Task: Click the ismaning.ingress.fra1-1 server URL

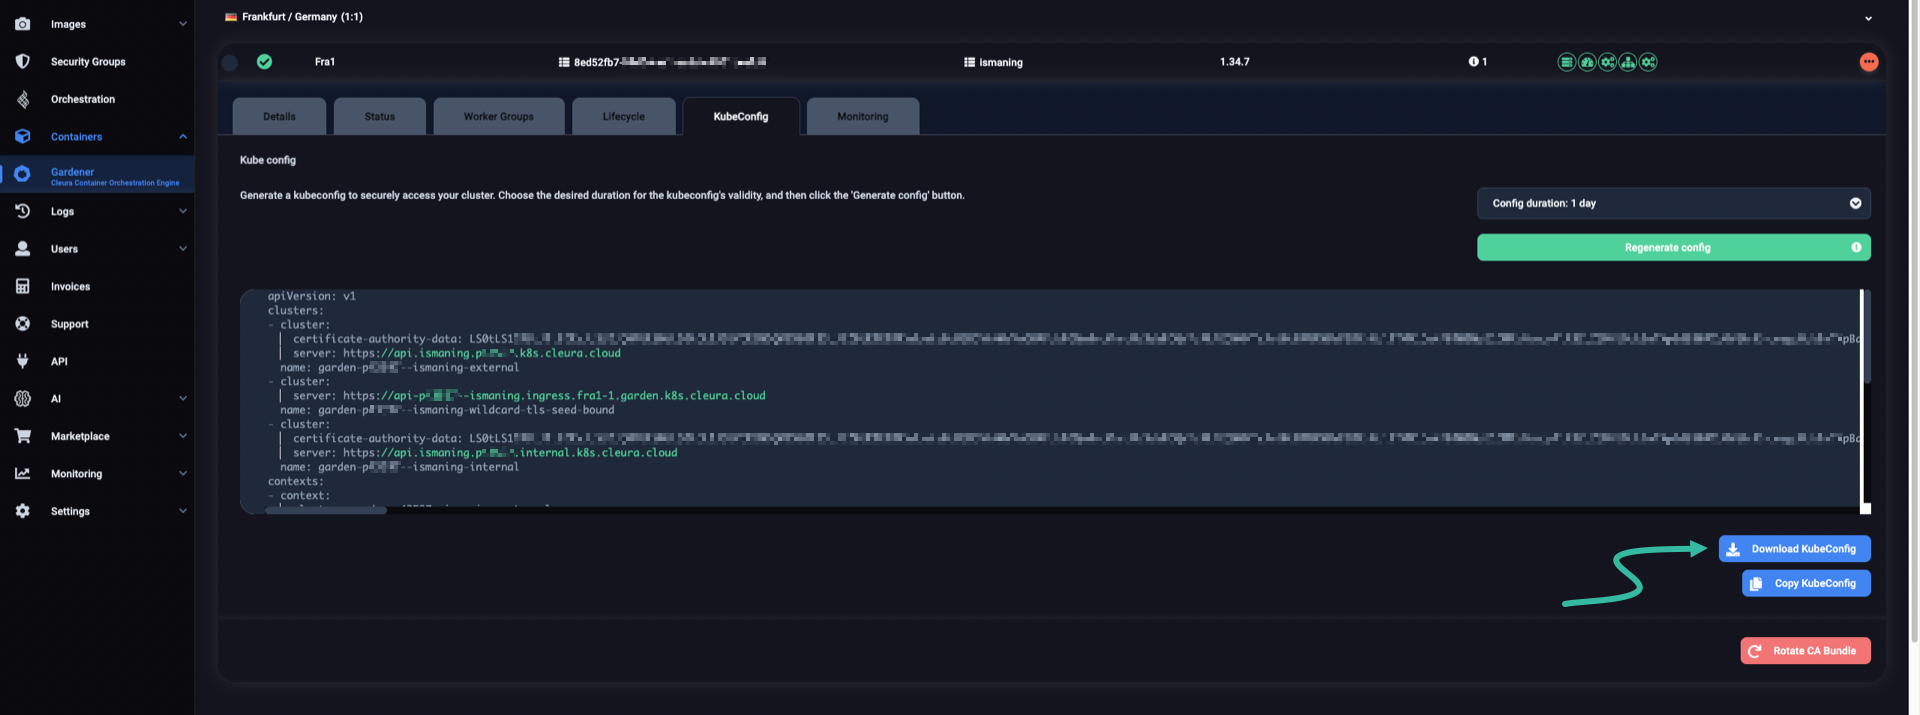Action: [x=554, y=396]
